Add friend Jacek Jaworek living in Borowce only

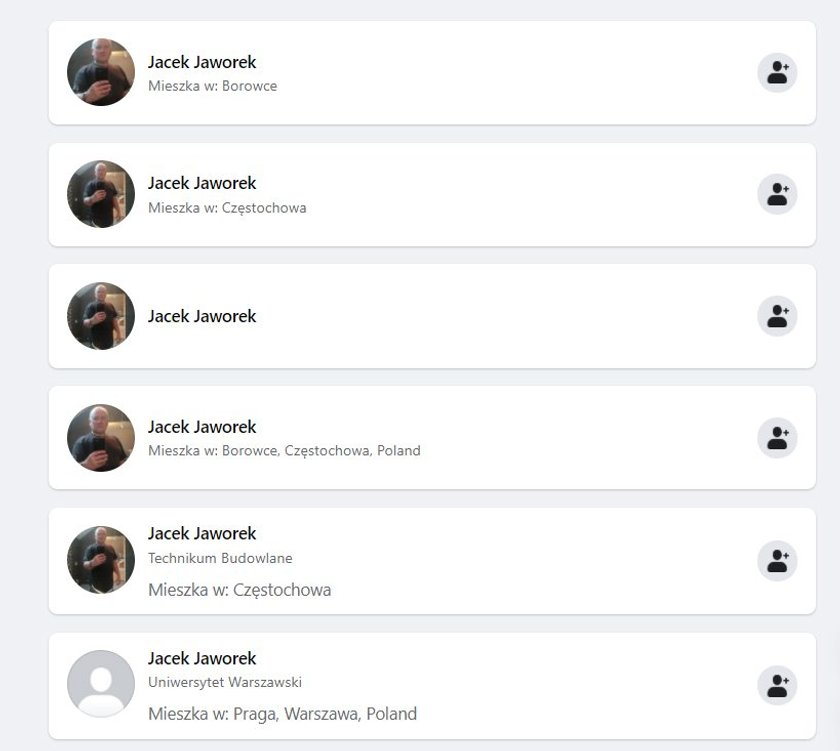point(777,72)
